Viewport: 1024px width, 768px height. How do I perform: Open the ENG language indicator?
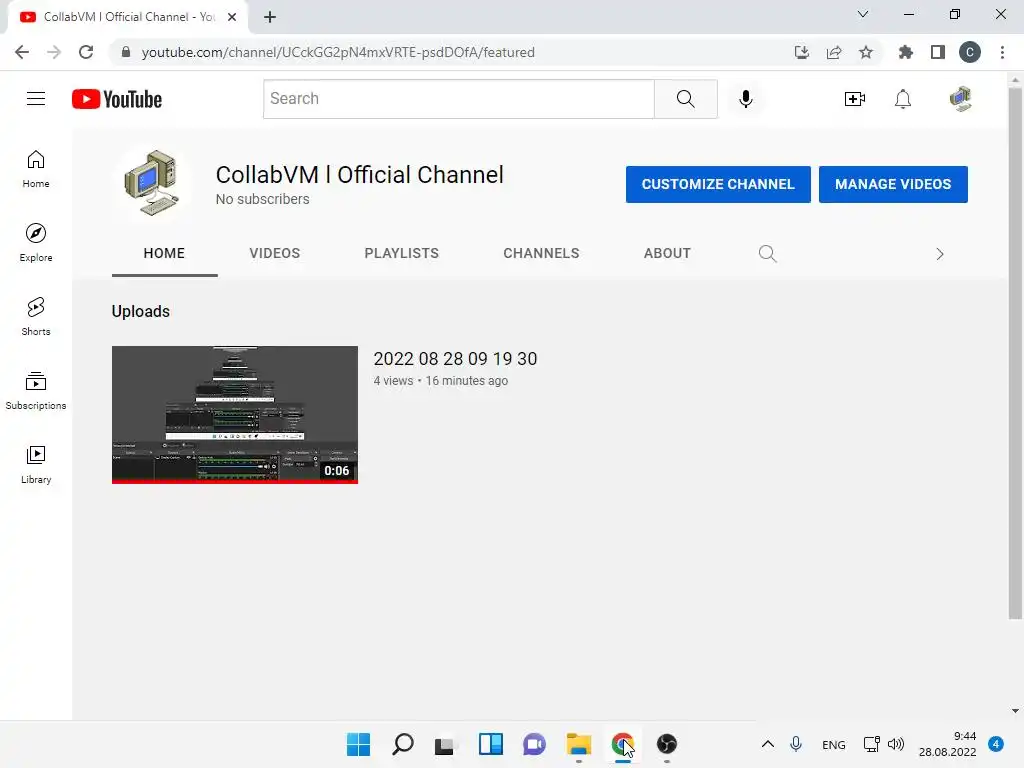pos(833,744)
